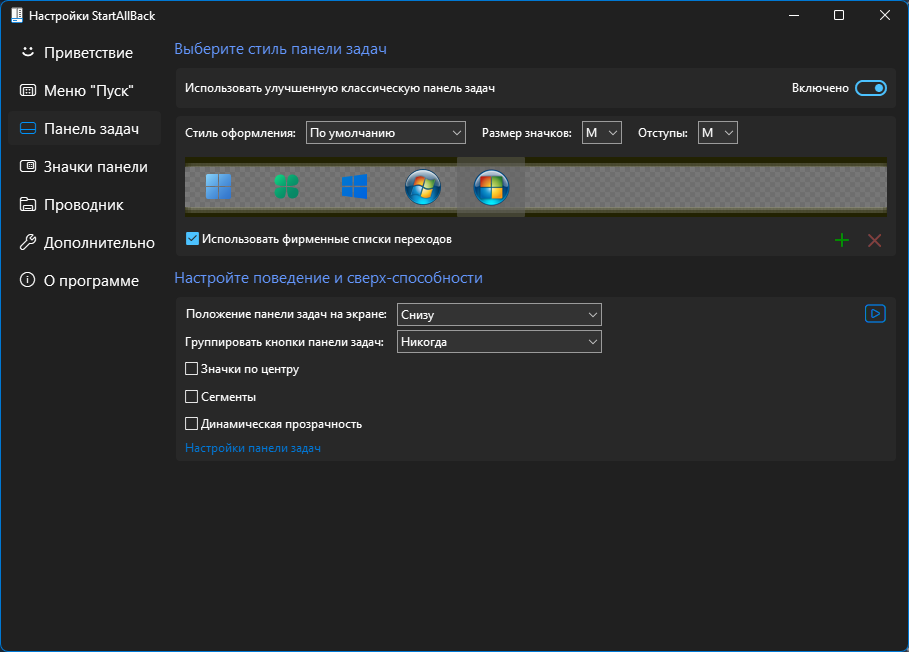The height and width of the screenshot is (652, 909).
Task: Enable Динамическая прозрачность checkbox
Action: click(x=191, y=424)
